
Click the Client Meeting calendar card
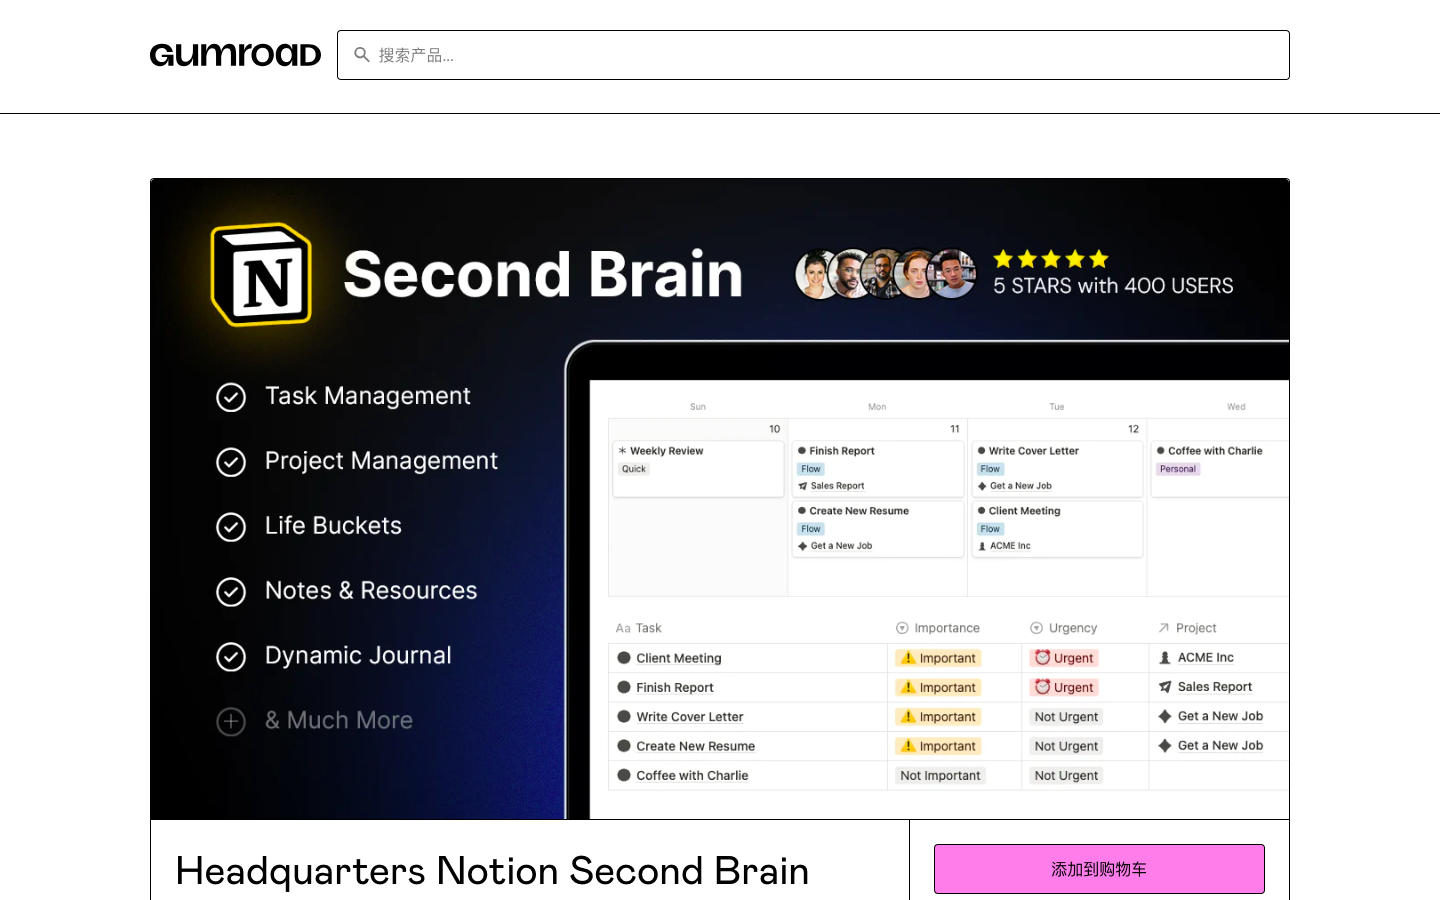tap(1057, 529)
